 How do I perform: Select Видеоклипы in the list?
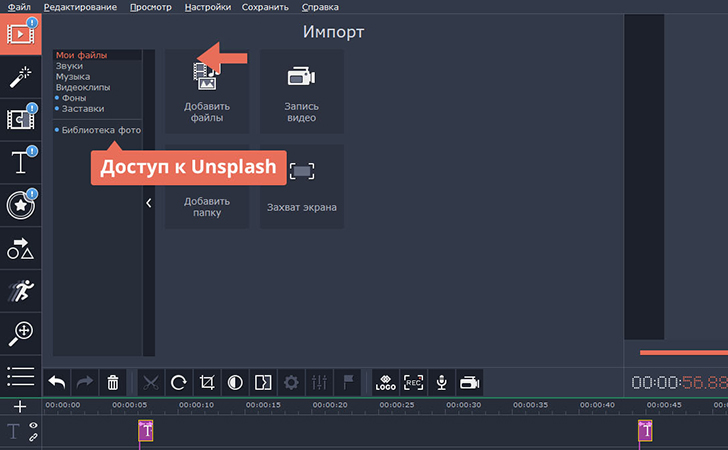tap(83, 87)
